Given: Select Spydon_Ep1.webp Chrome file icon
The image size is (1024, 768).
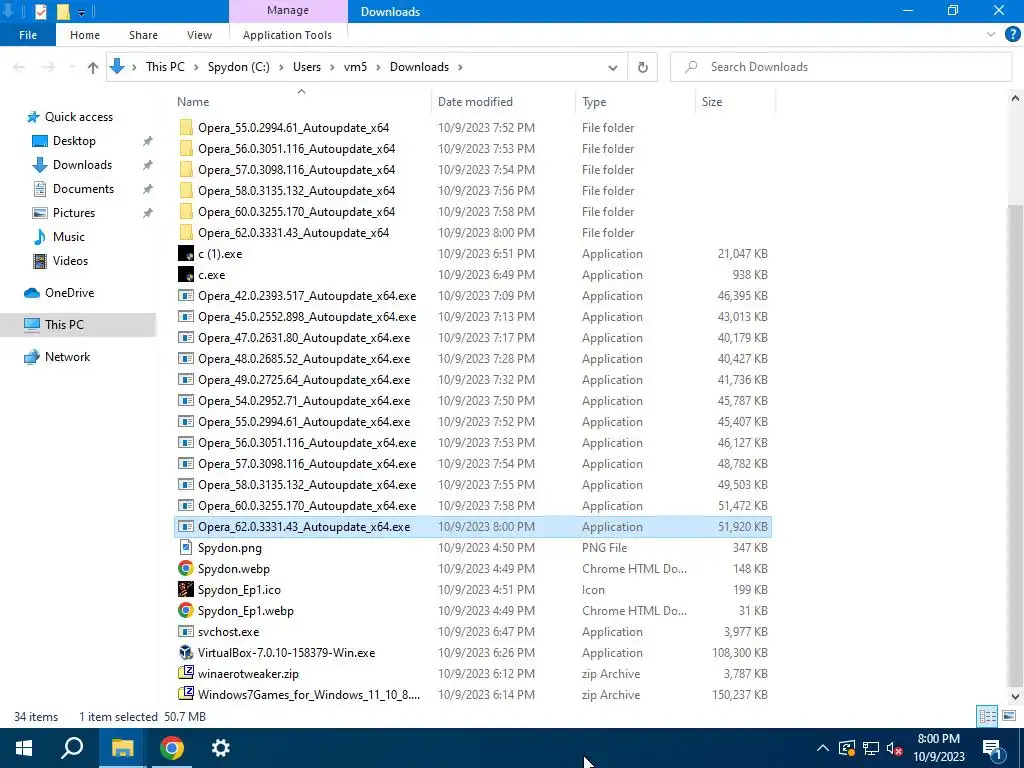Looking at the screenshot, I should pyautogui.click(x=186, y=611).
